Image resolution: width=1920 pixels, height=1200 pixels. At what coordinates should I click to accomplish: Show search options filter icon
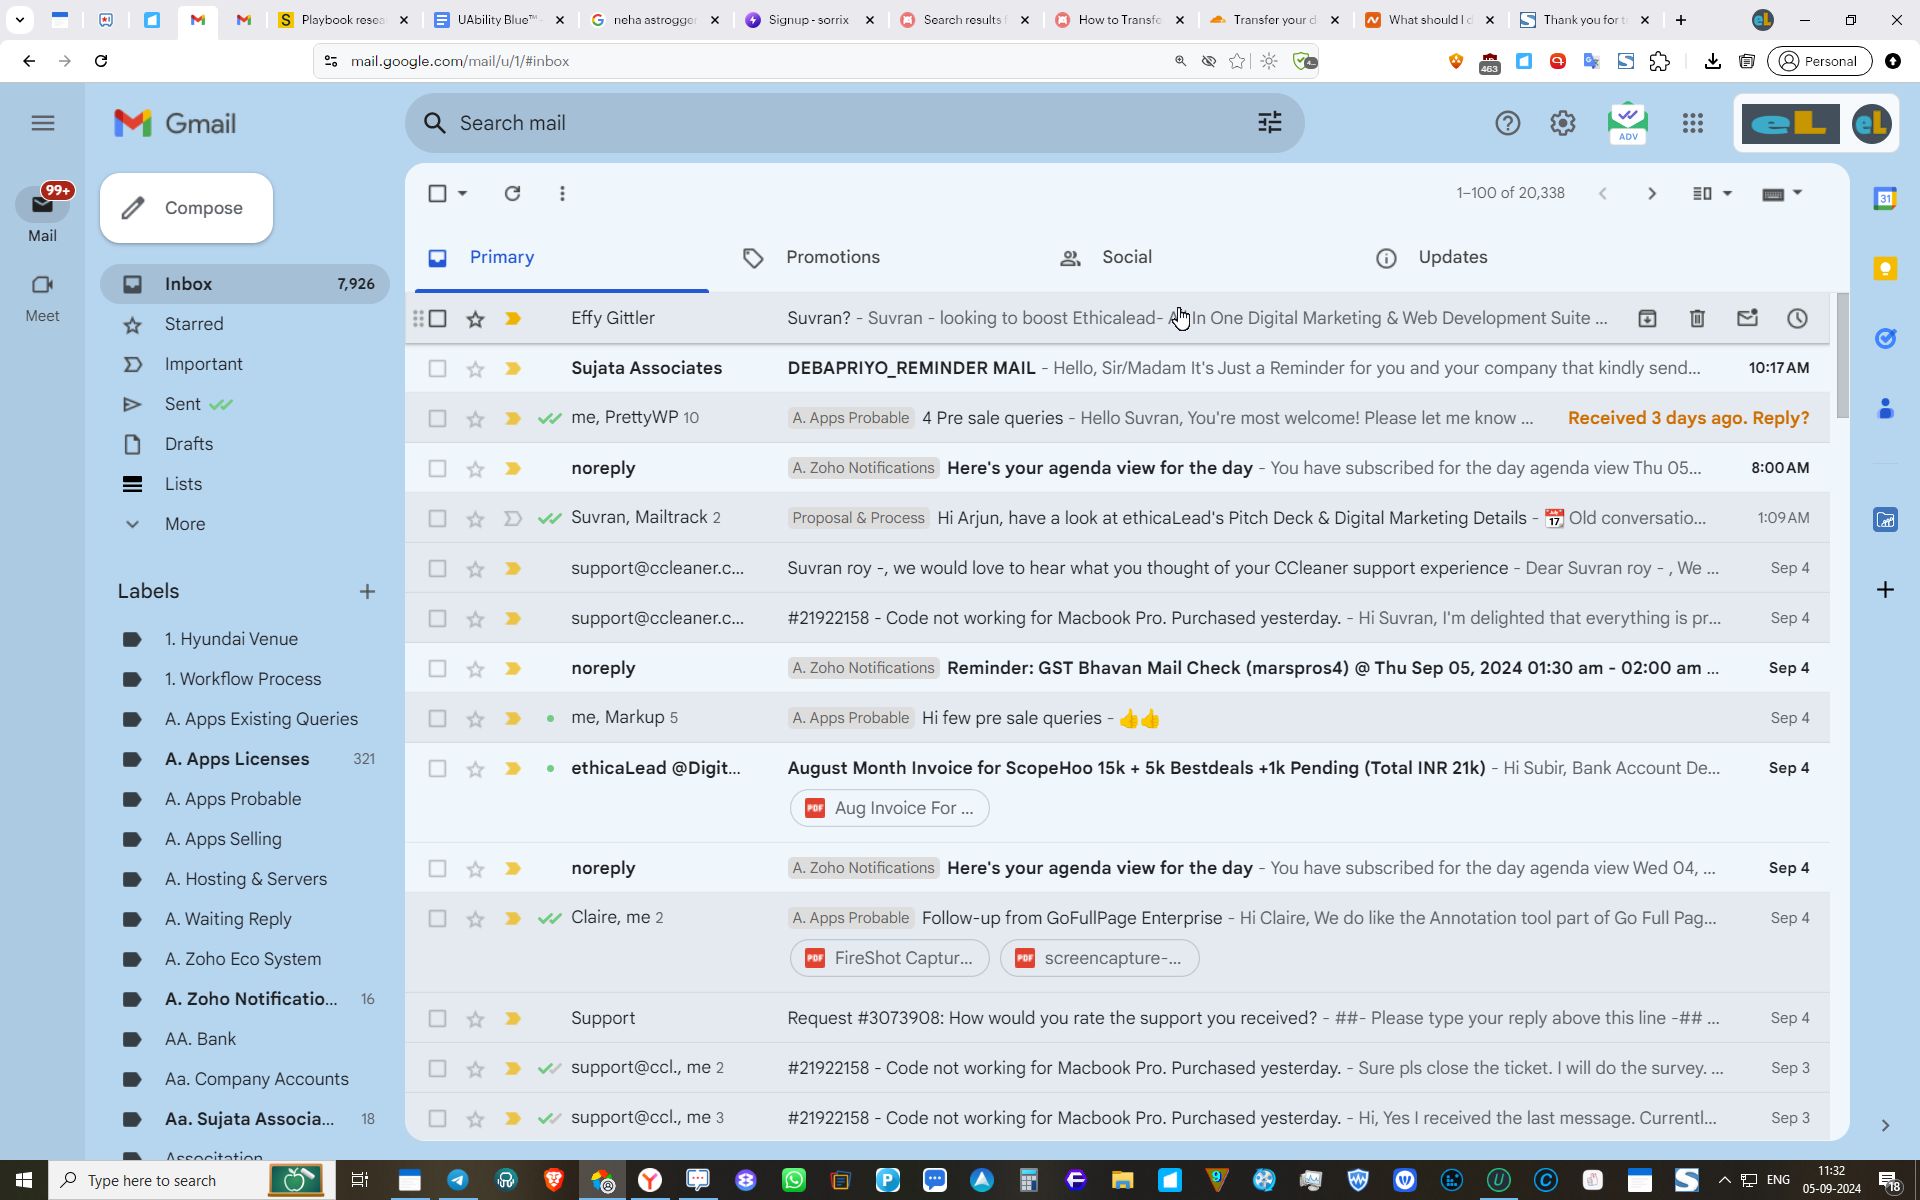coord(1269,123)
